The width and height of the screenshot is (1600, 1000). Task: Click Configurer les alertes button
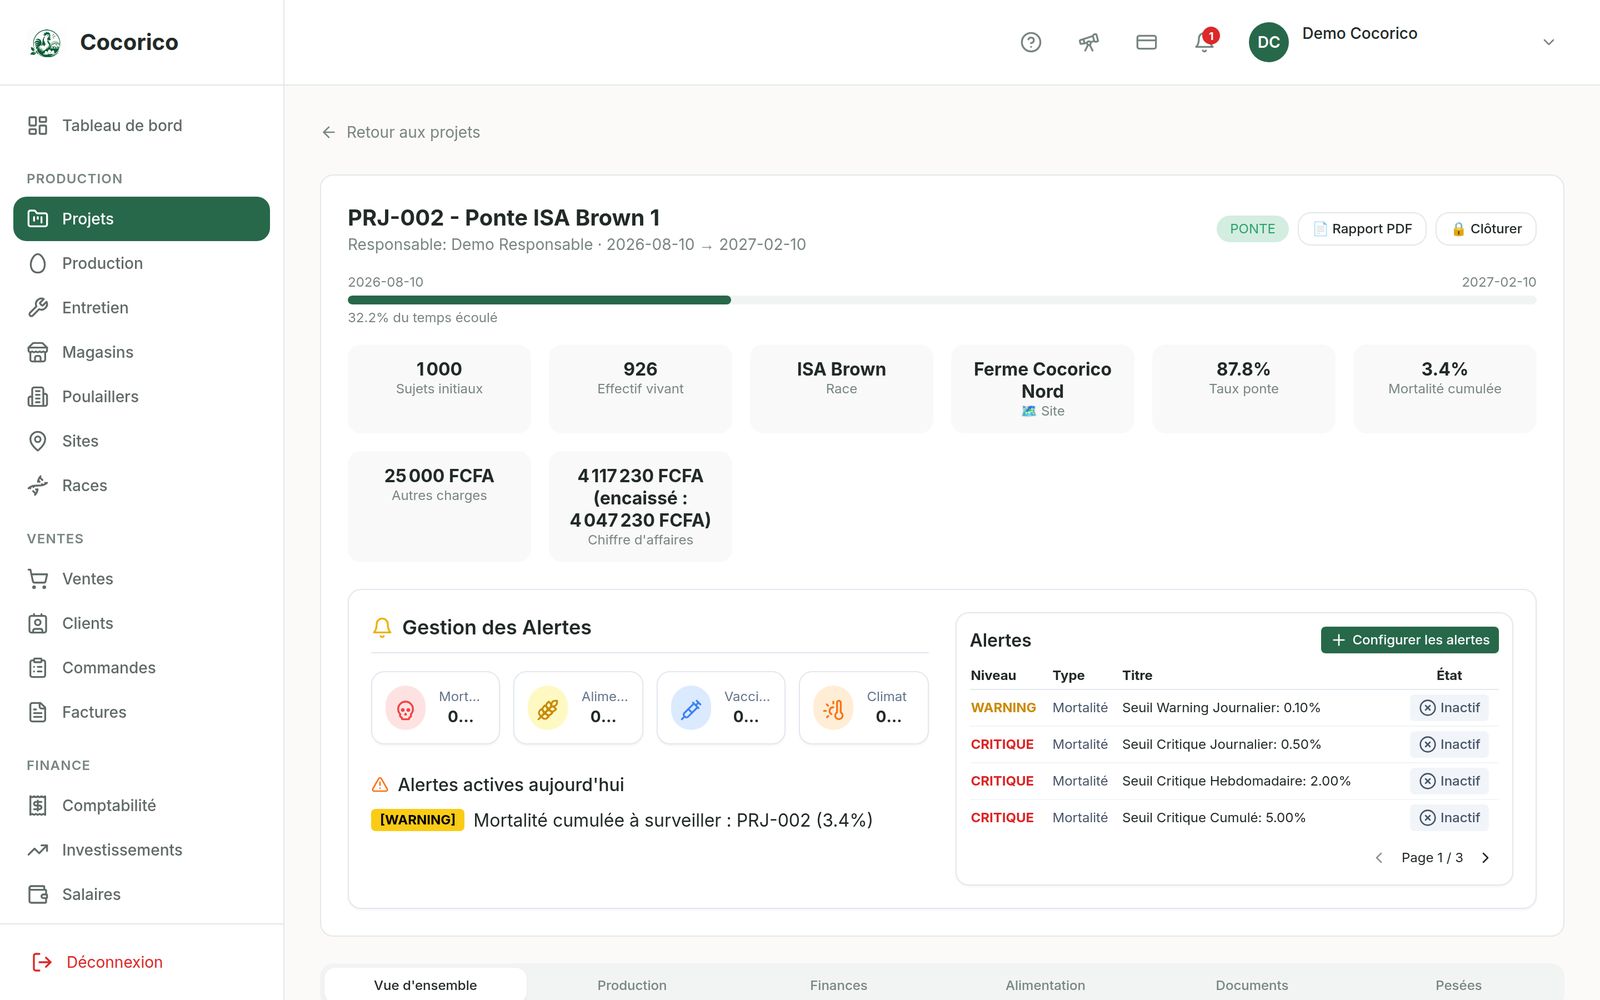[1410, 640]
